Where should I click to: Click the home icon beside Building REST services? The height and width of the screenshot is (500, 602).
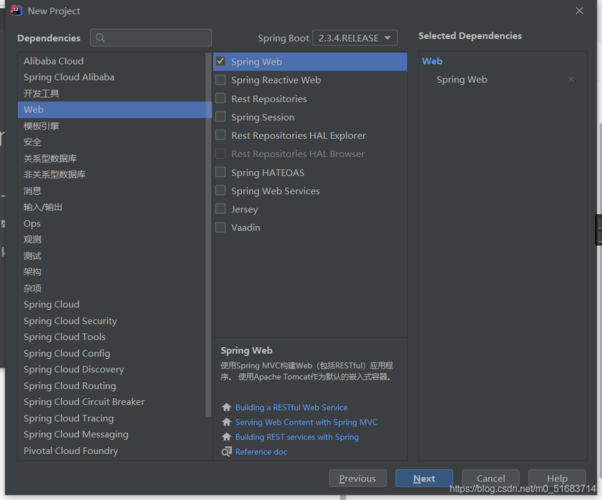click(227, 437)
